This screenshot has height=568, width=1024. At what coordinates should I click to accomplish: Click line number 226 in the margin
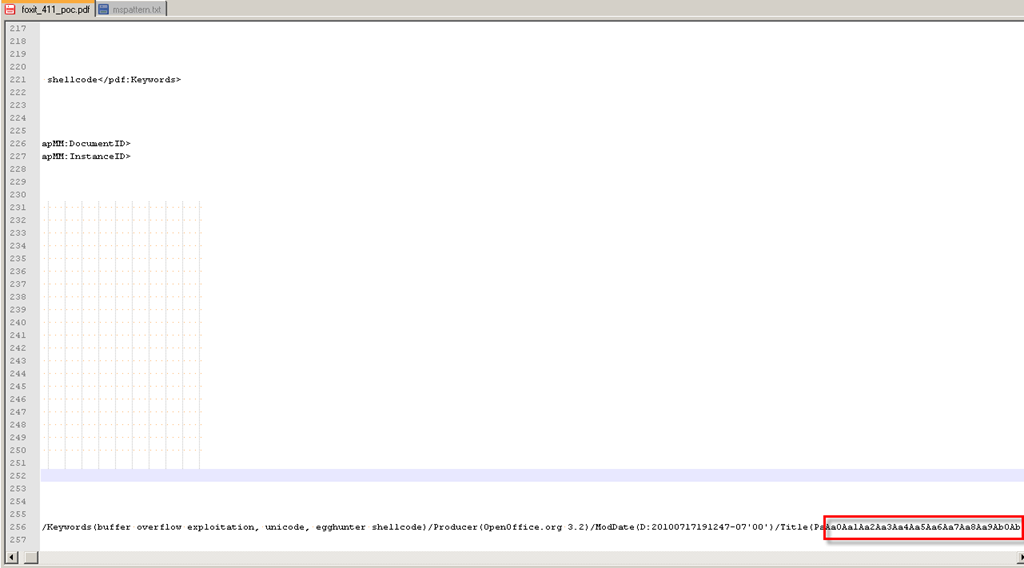pos(17,143)
